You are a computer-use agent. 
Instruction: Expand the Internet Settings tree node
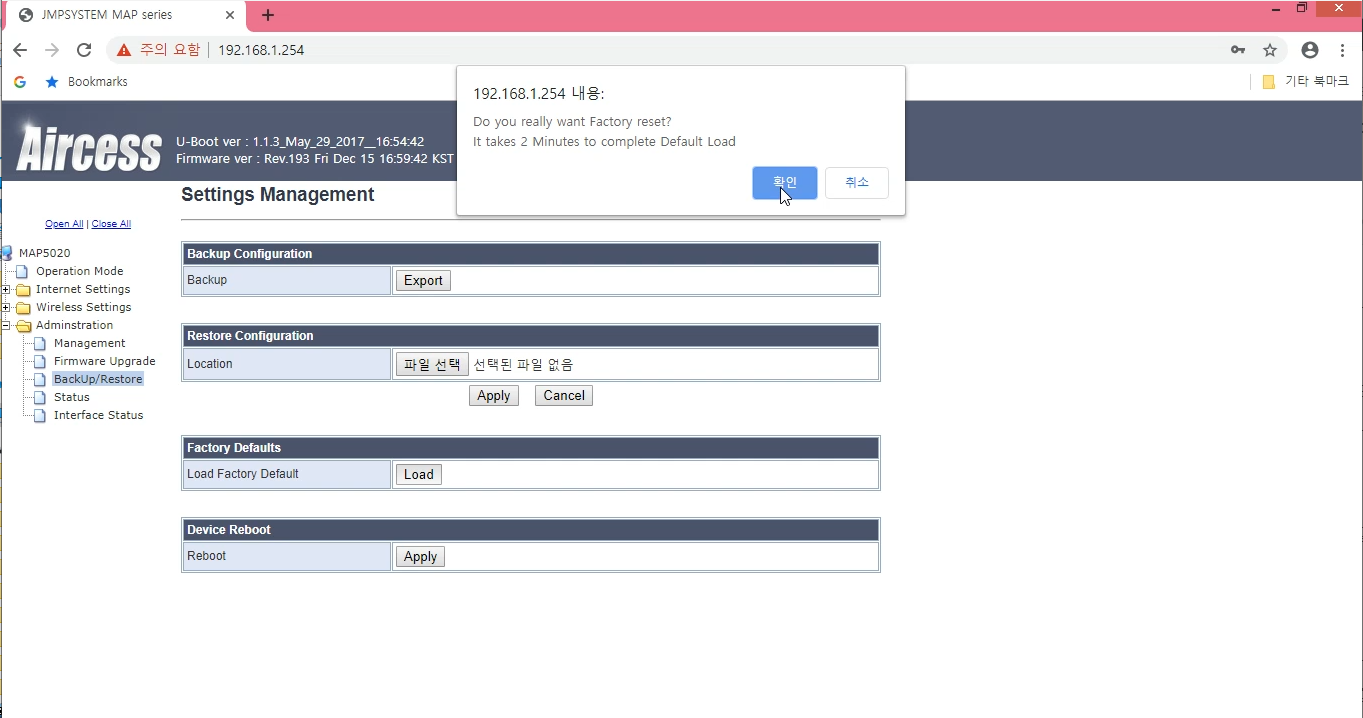(6, 290)
